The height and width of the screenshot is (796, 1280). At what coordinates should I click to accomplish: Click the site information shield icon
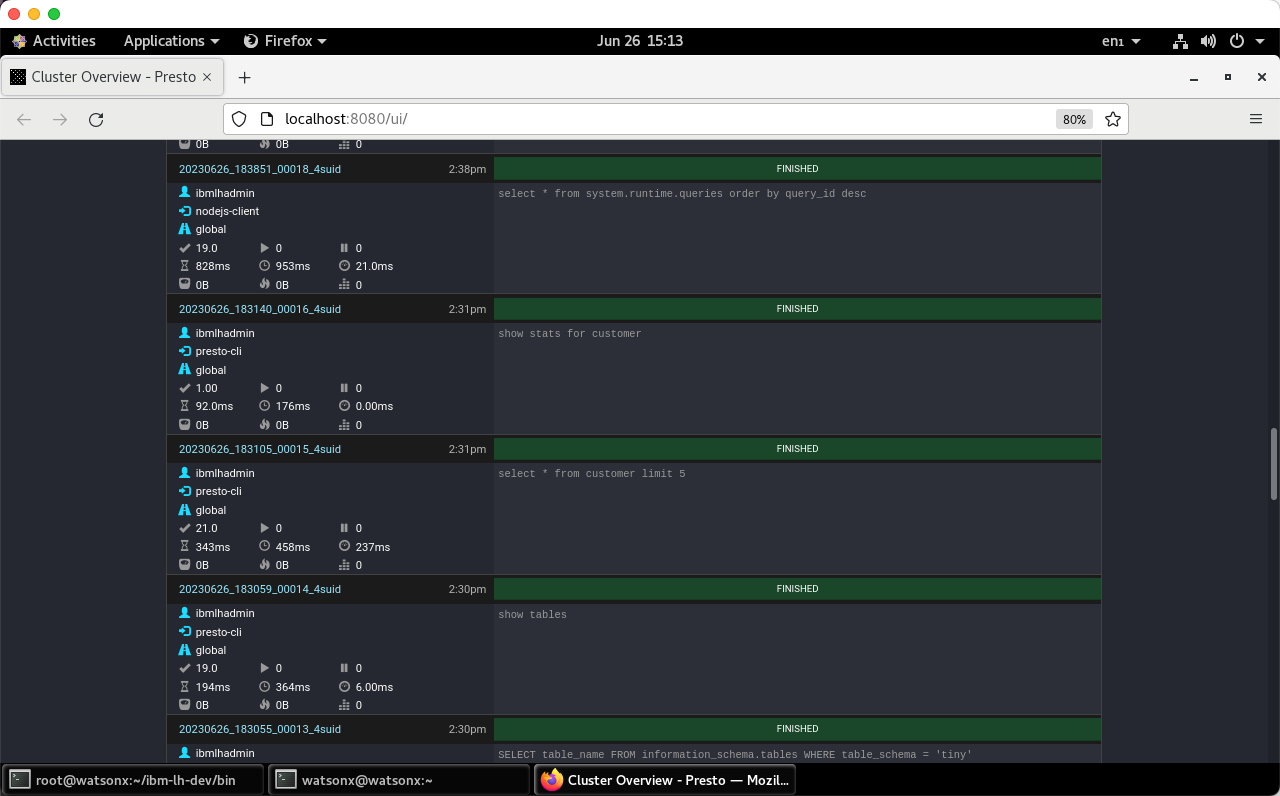click(239, 119)
